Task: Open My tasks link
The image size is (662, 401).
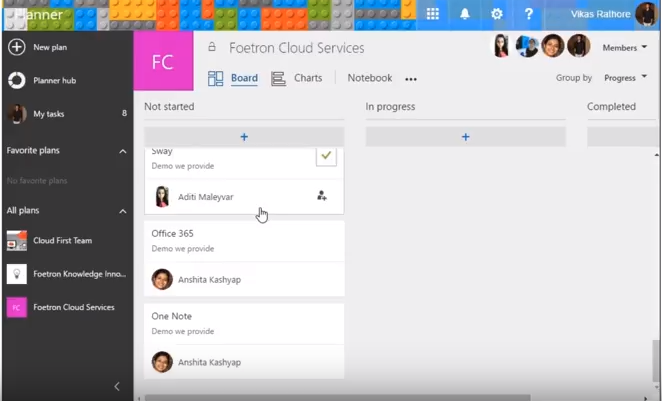Action: [49, 114]
